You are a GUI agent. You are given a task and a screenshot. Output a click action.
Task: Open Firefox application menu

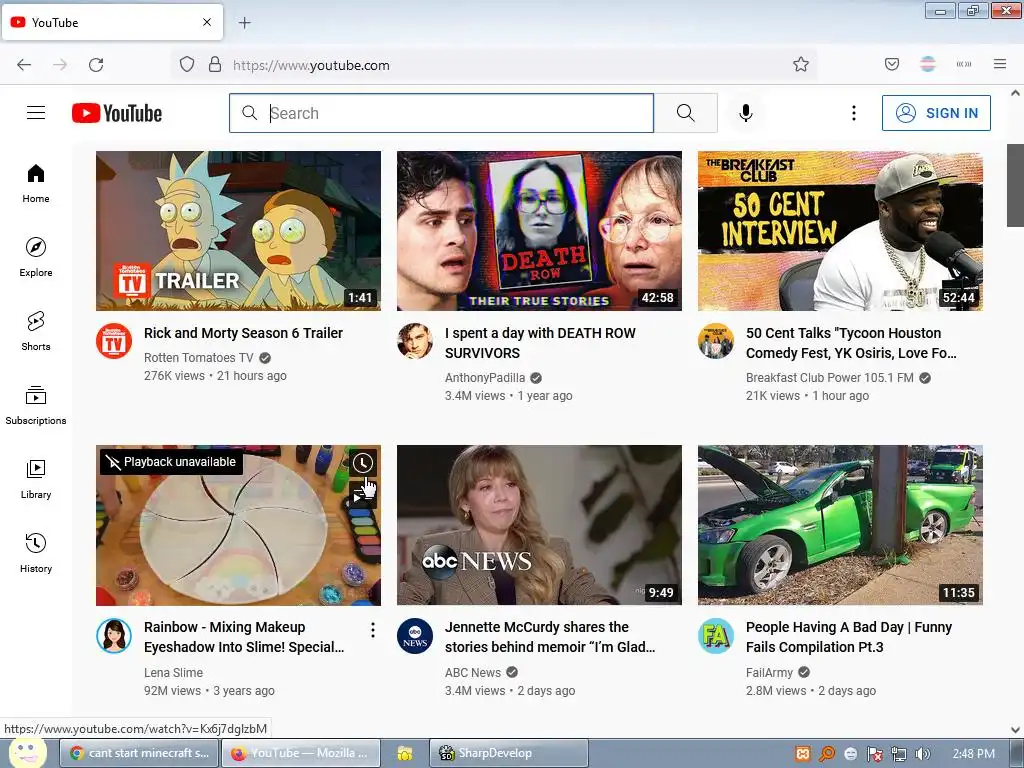pyautogui.click(x=1000, y=64)
